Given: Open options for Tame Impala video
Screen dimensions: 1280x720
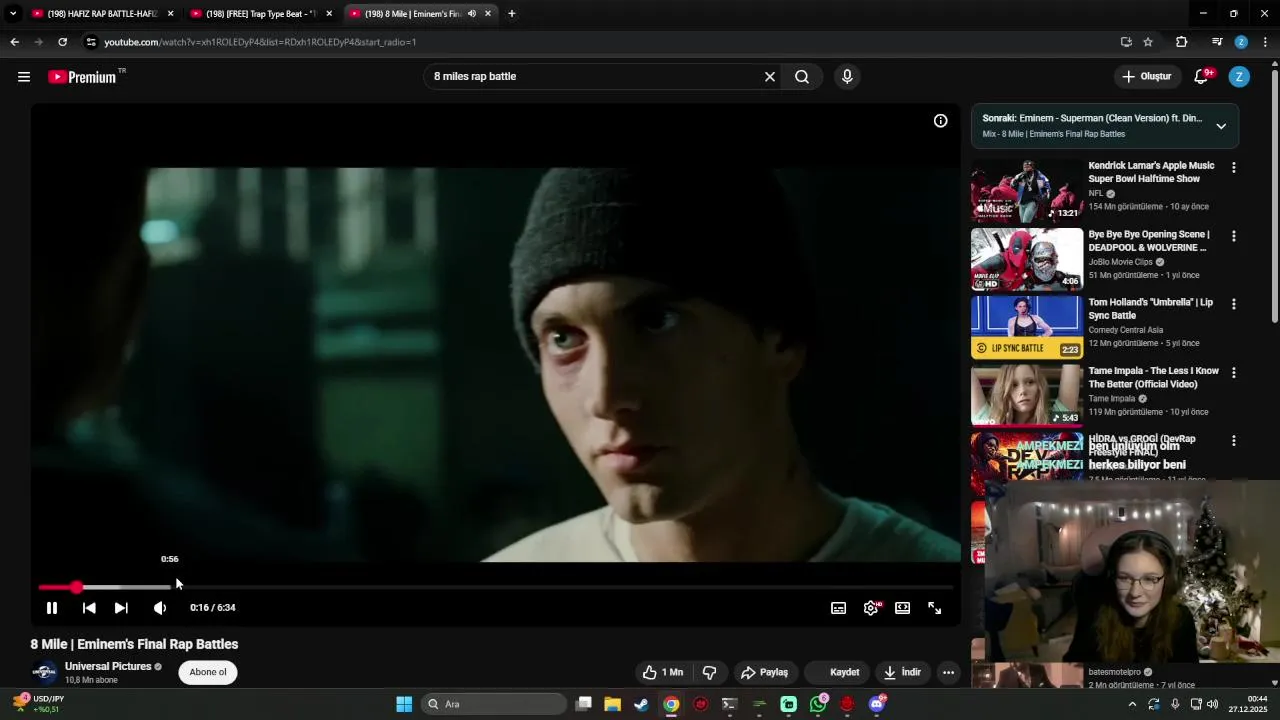Looking at the screenshot, I should 1234,372.
